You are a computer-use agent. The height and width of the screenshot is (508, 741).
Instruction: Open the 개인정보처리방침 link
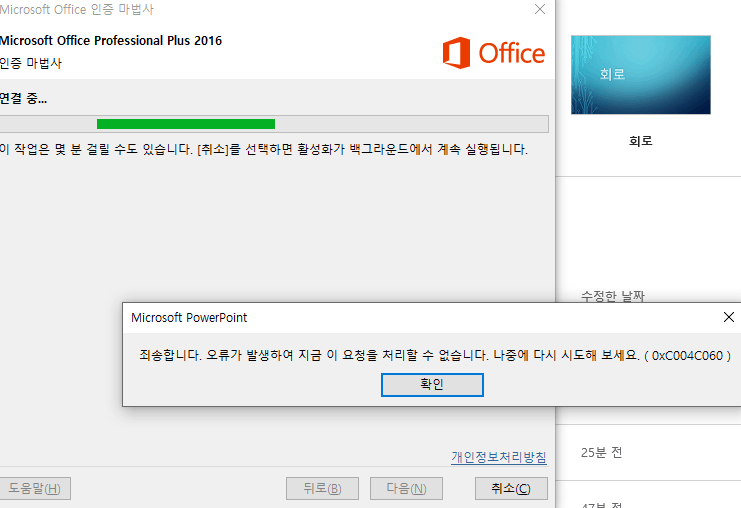pyautogui.click(x=499, y=457)
